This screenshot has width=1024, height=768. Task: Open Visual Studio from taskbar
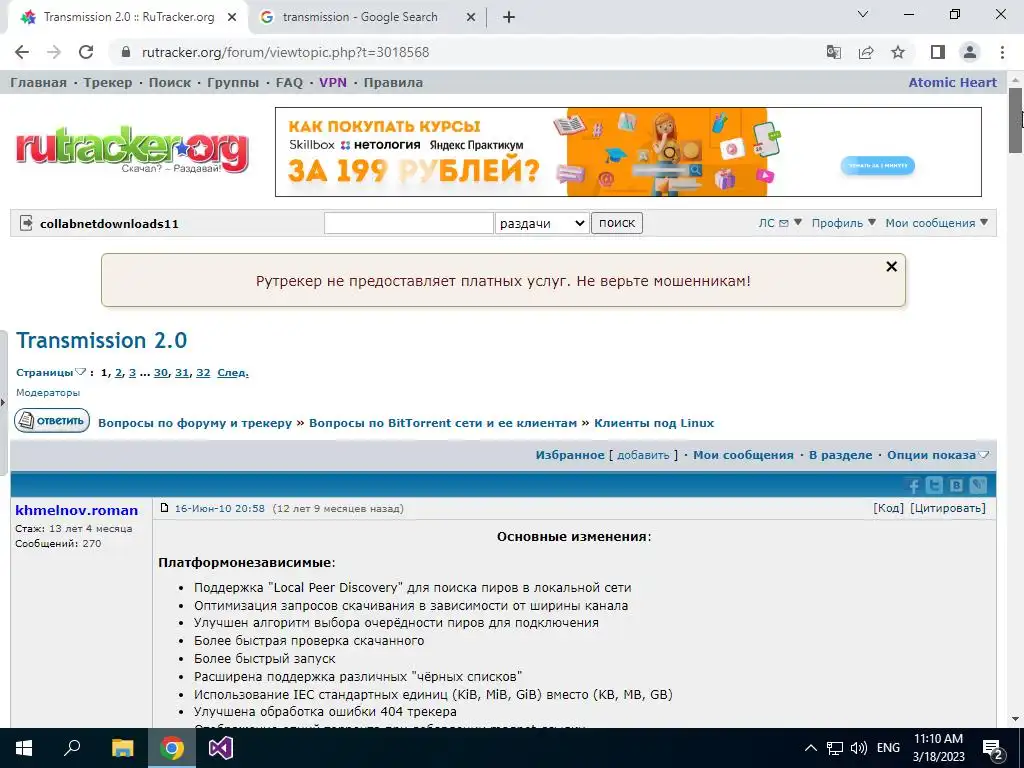tap(221, 748)
